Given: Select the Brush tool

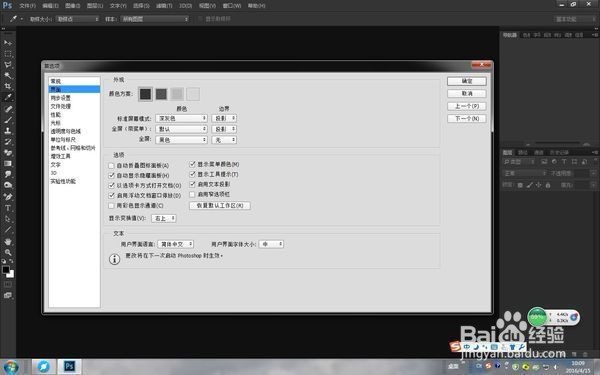Looking at the screenshot, I should (8, 120).
